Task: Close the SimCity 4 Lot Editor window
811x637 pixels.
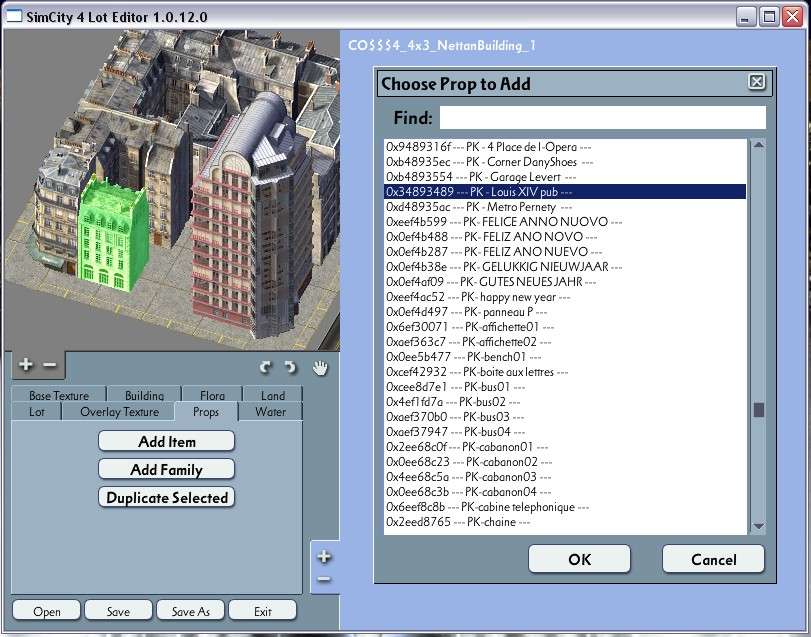Action: pyautogui.click(x=792, y=17)
